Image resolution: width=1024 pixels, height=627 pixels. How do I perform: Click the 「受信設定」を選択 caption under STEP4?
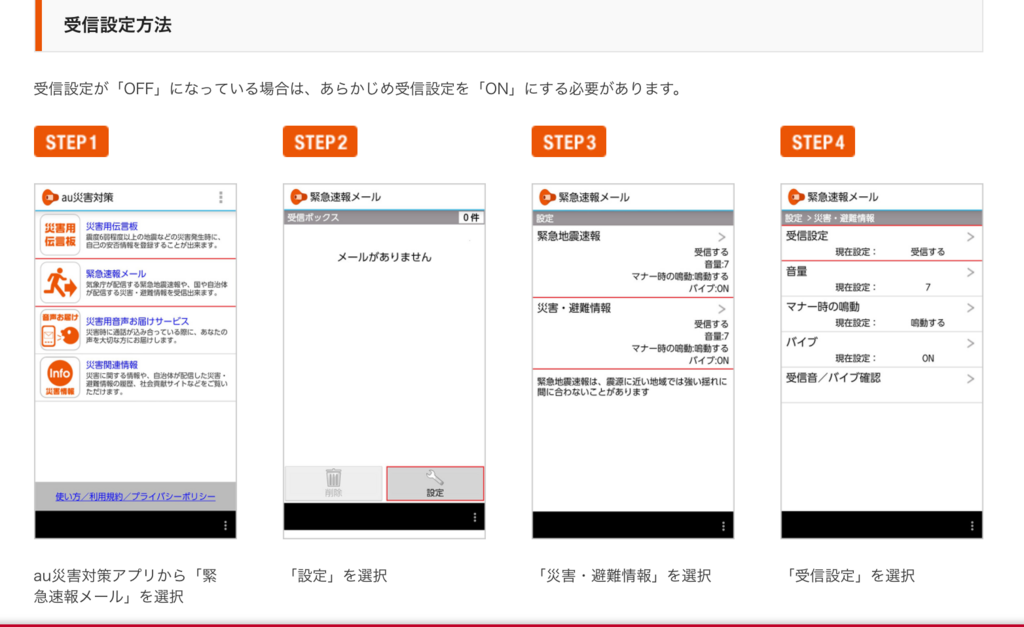pos(850,575)
